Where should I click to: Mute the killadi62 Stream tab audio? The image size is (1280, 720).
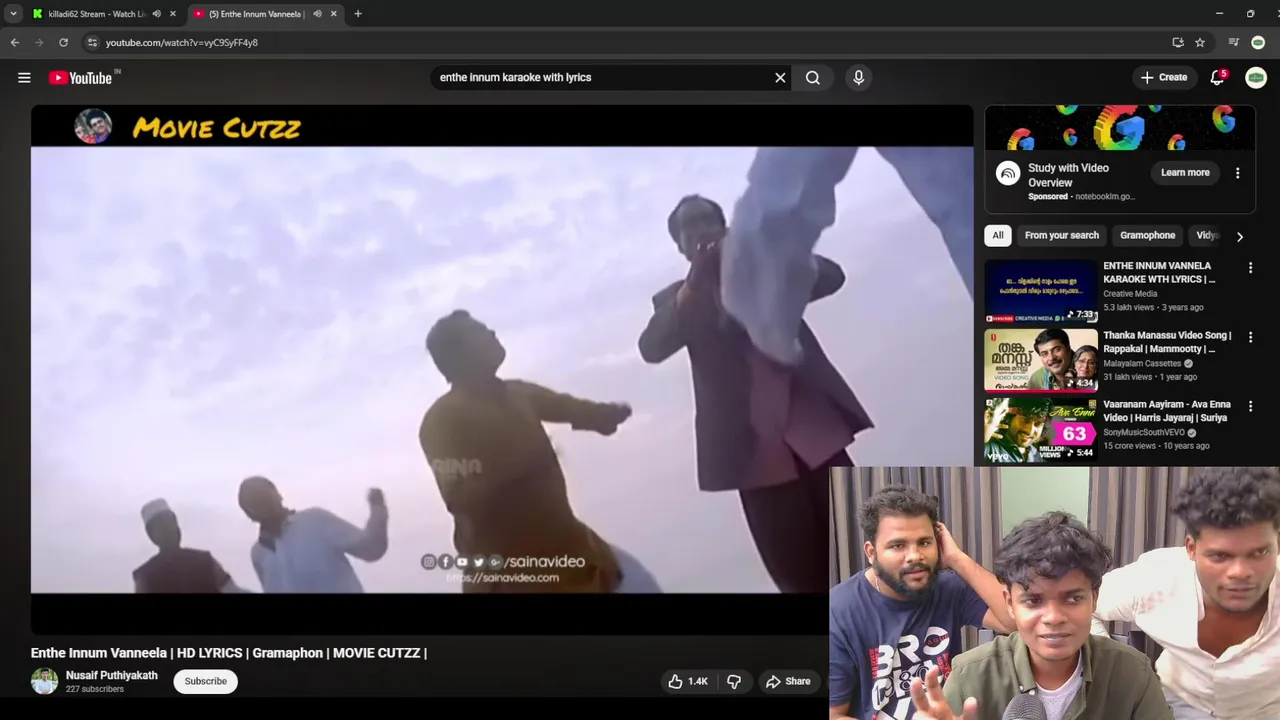click(156, 14)
